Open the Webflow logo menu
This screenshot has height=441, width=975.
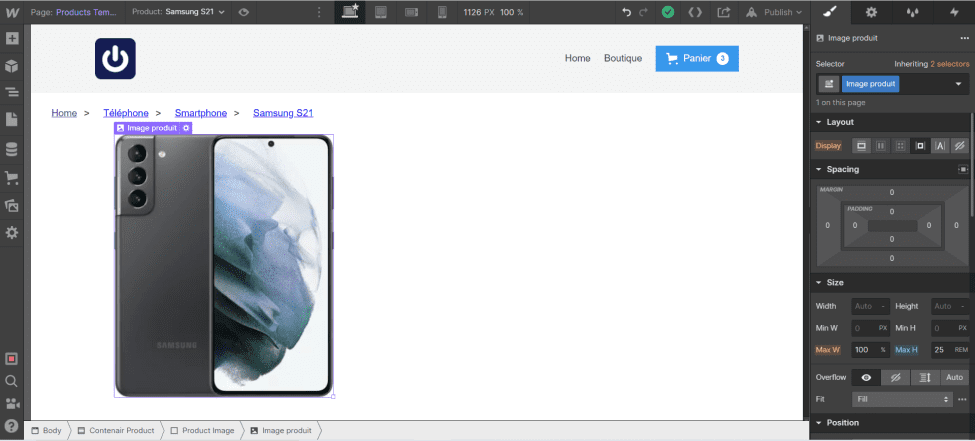pos(12,12)
